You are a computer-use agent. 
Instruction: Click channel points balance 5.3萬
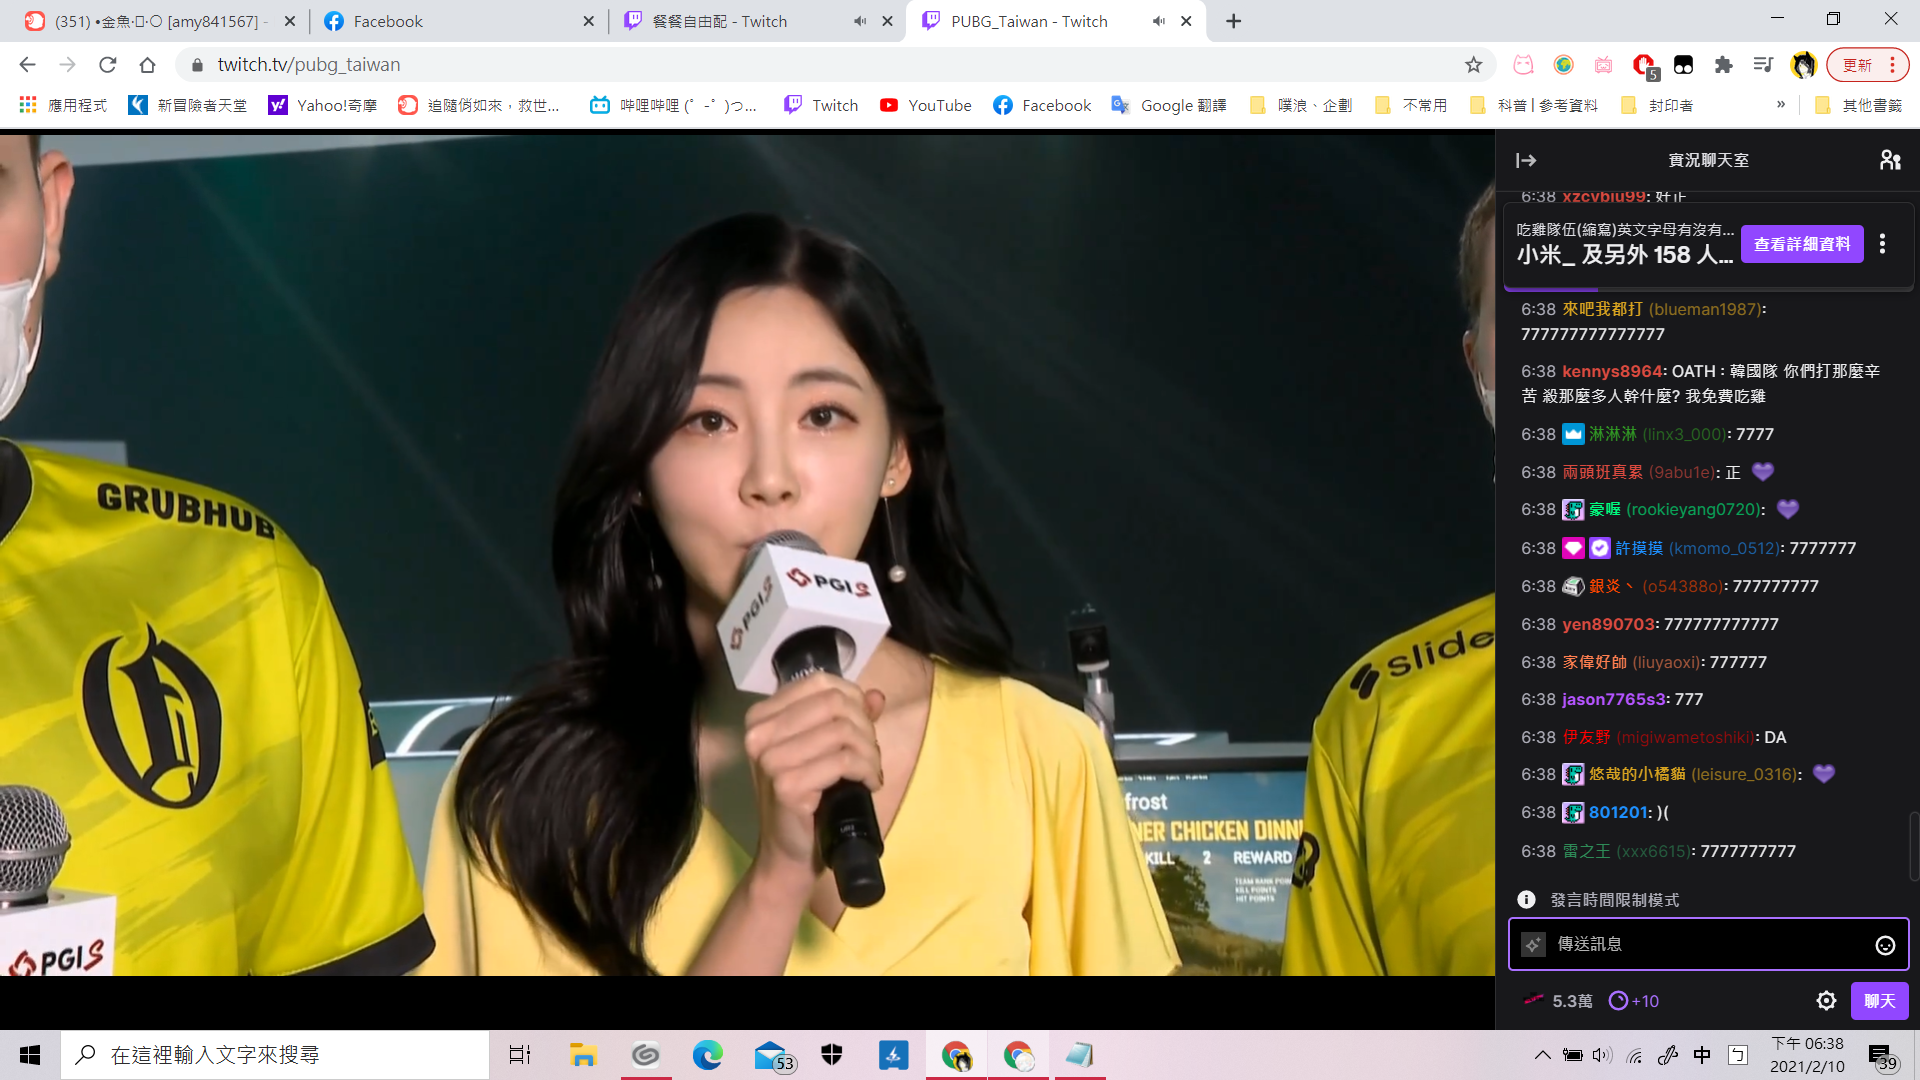[x=1557, y=1001]
